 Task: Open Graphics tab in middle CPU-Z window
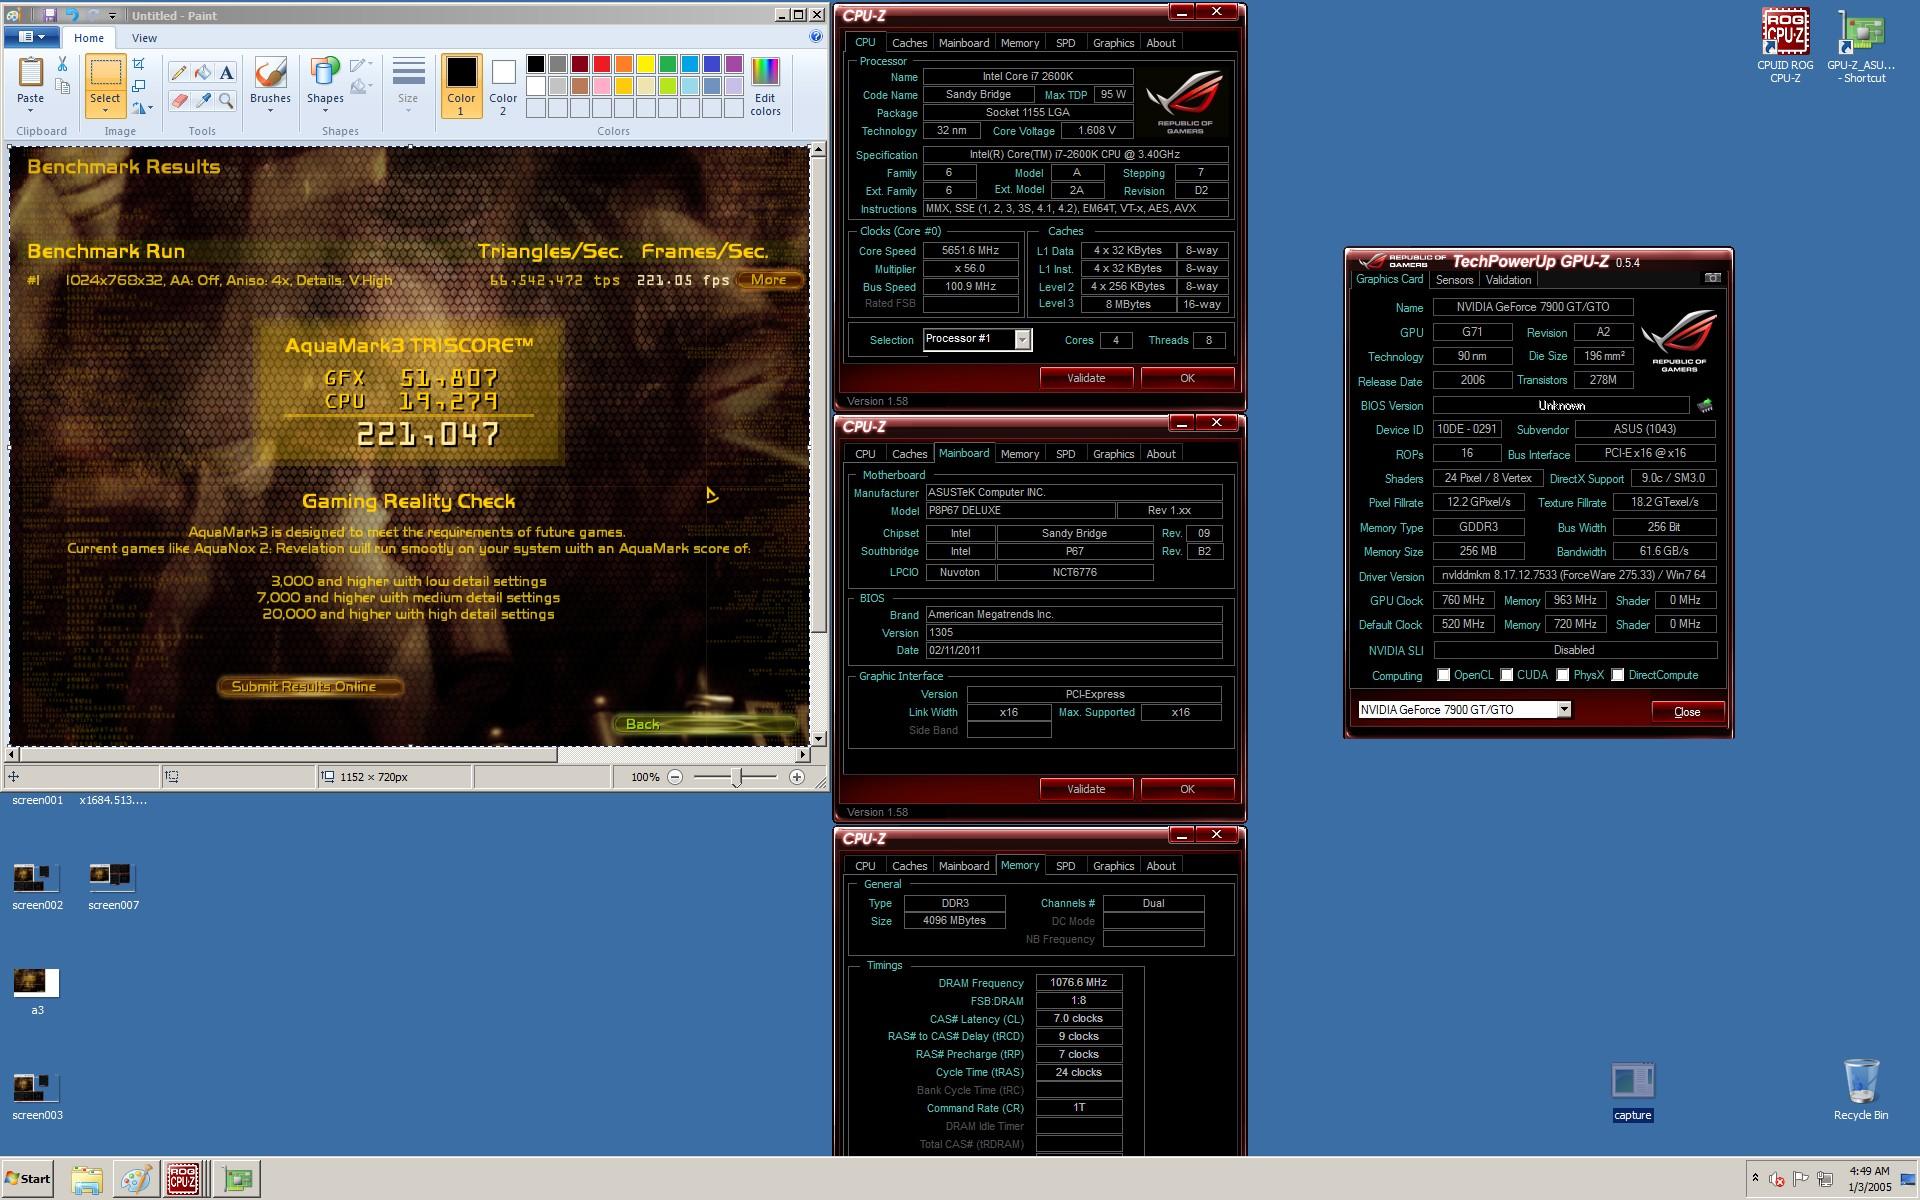pos(1113,454)
